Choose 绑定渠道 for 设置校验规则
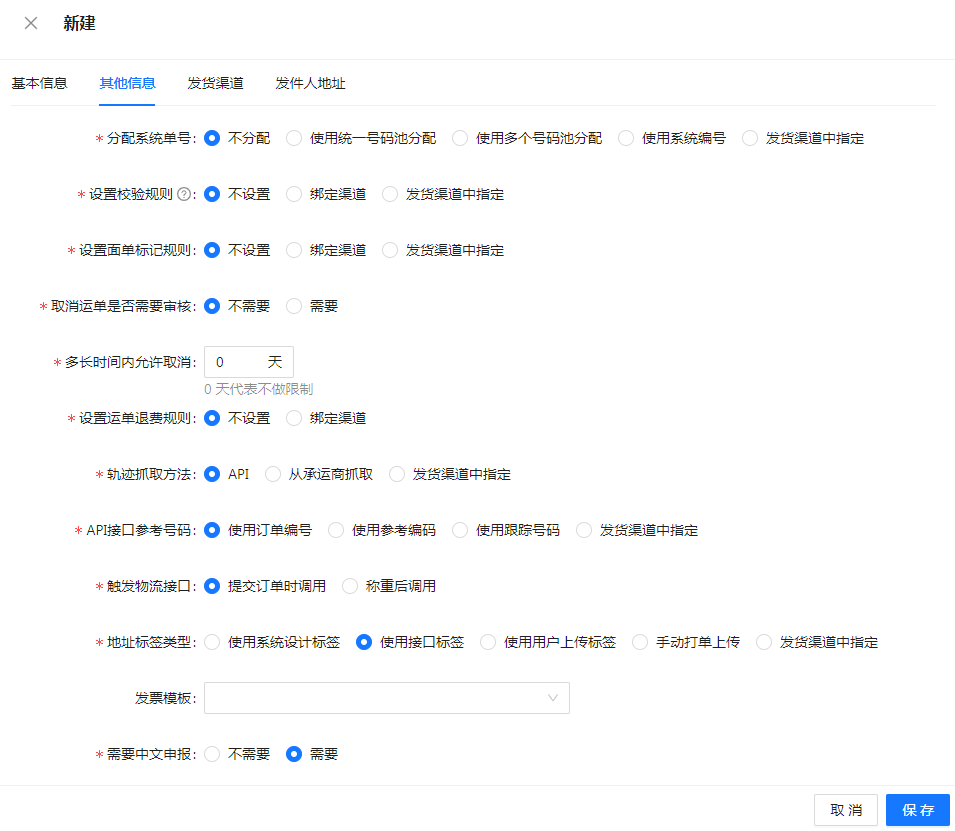This screenshot has height=831, width=955. tap(294, 194)
